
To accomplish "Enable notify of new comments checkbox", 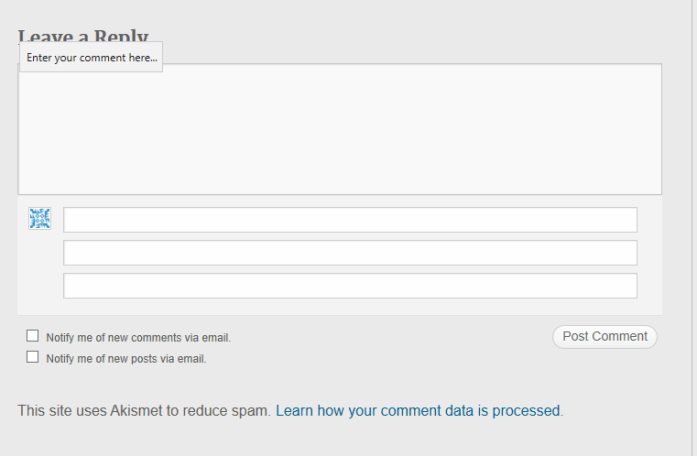I will 33,337.
